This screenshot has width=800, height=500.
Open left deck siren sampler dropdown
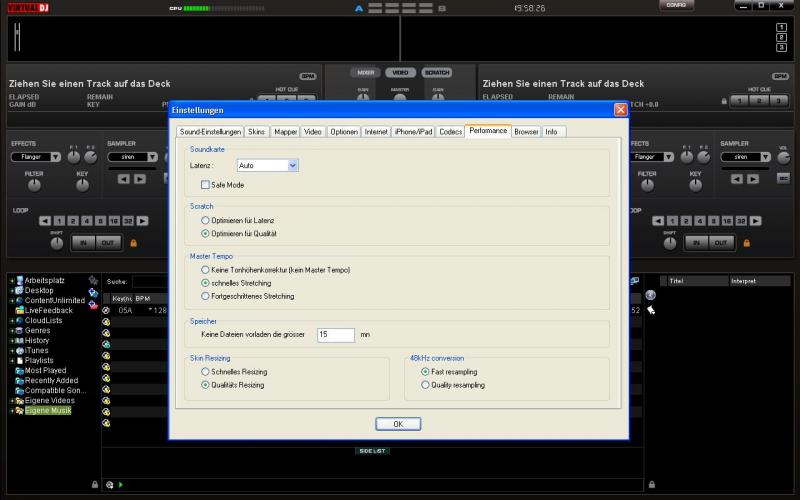152,157
